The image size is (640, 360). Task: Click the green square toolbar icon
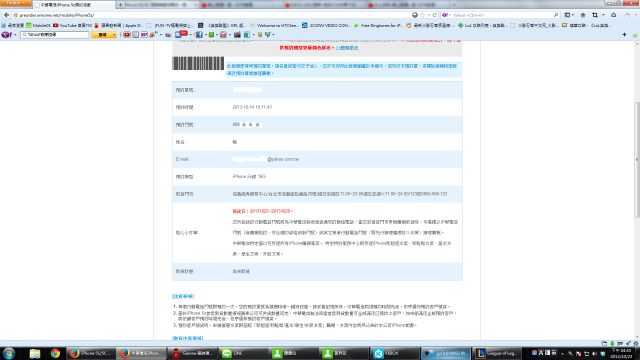pyautogui.click(x=211, y=35)
